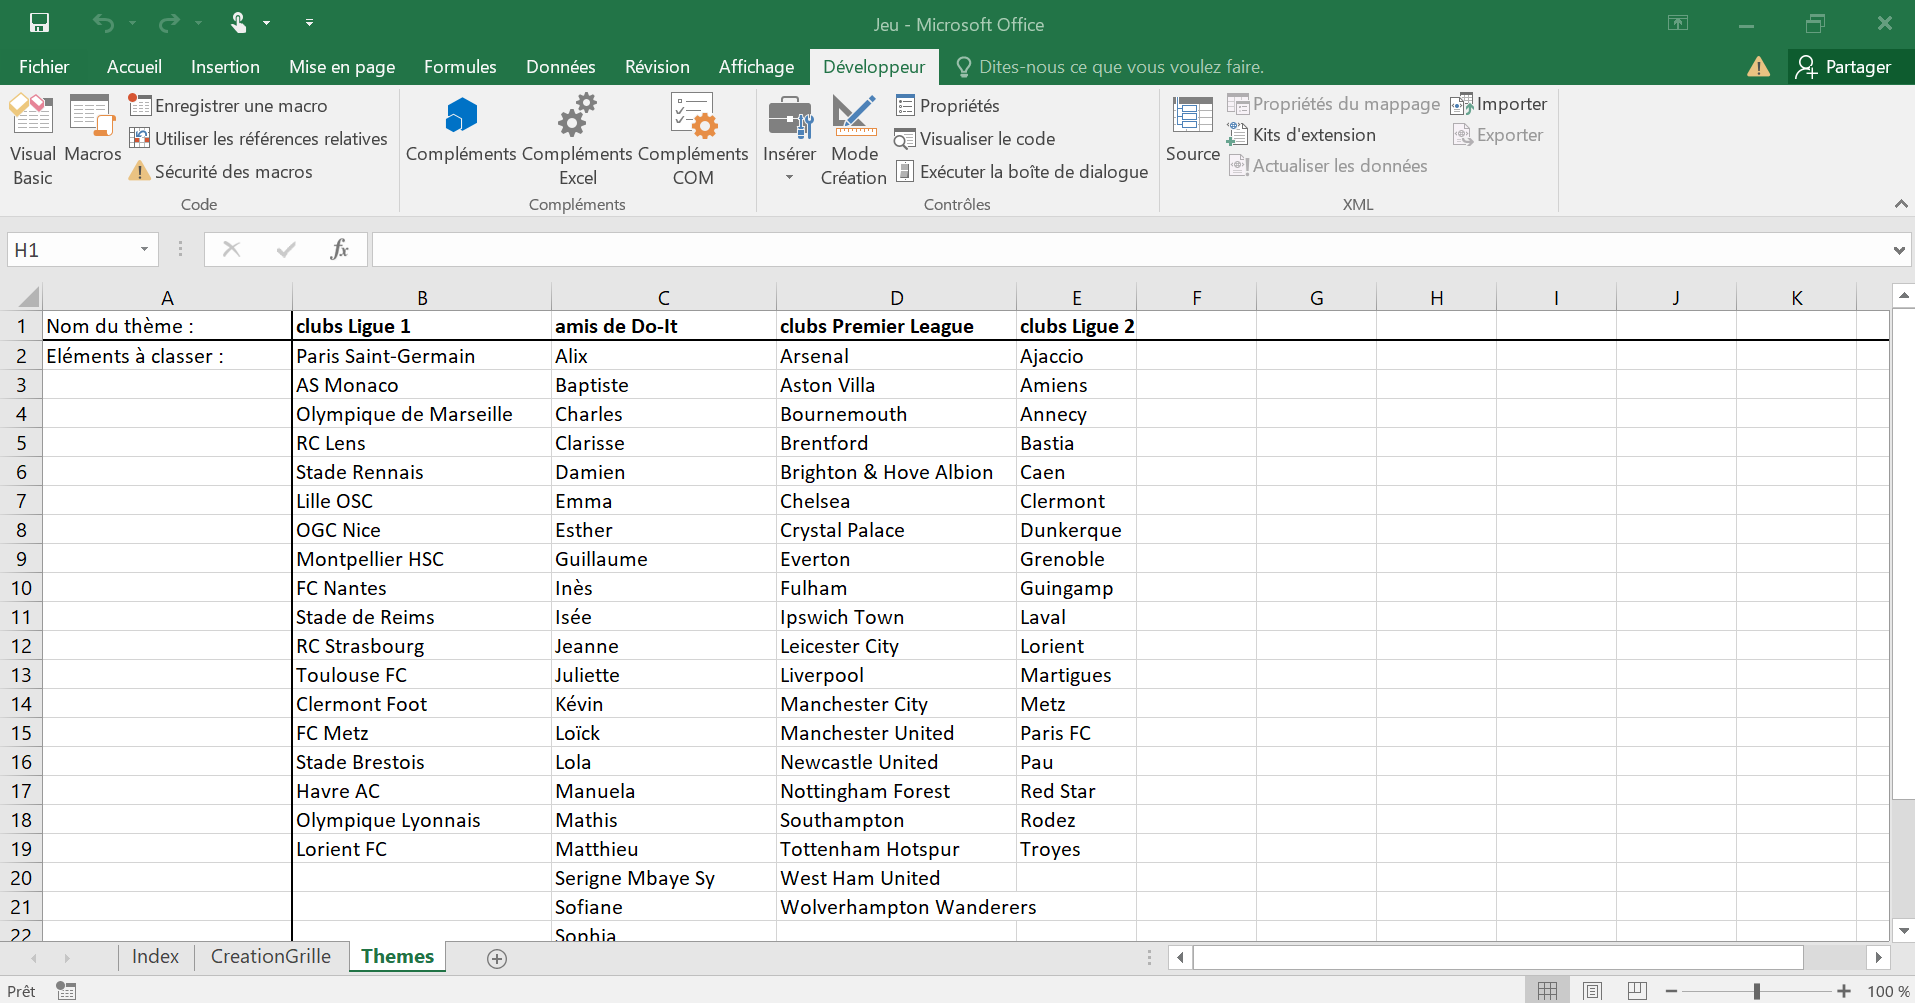Screen dimensions: 1915x1003
Task: Open the Fichier tab
Action: coord(44,67)
